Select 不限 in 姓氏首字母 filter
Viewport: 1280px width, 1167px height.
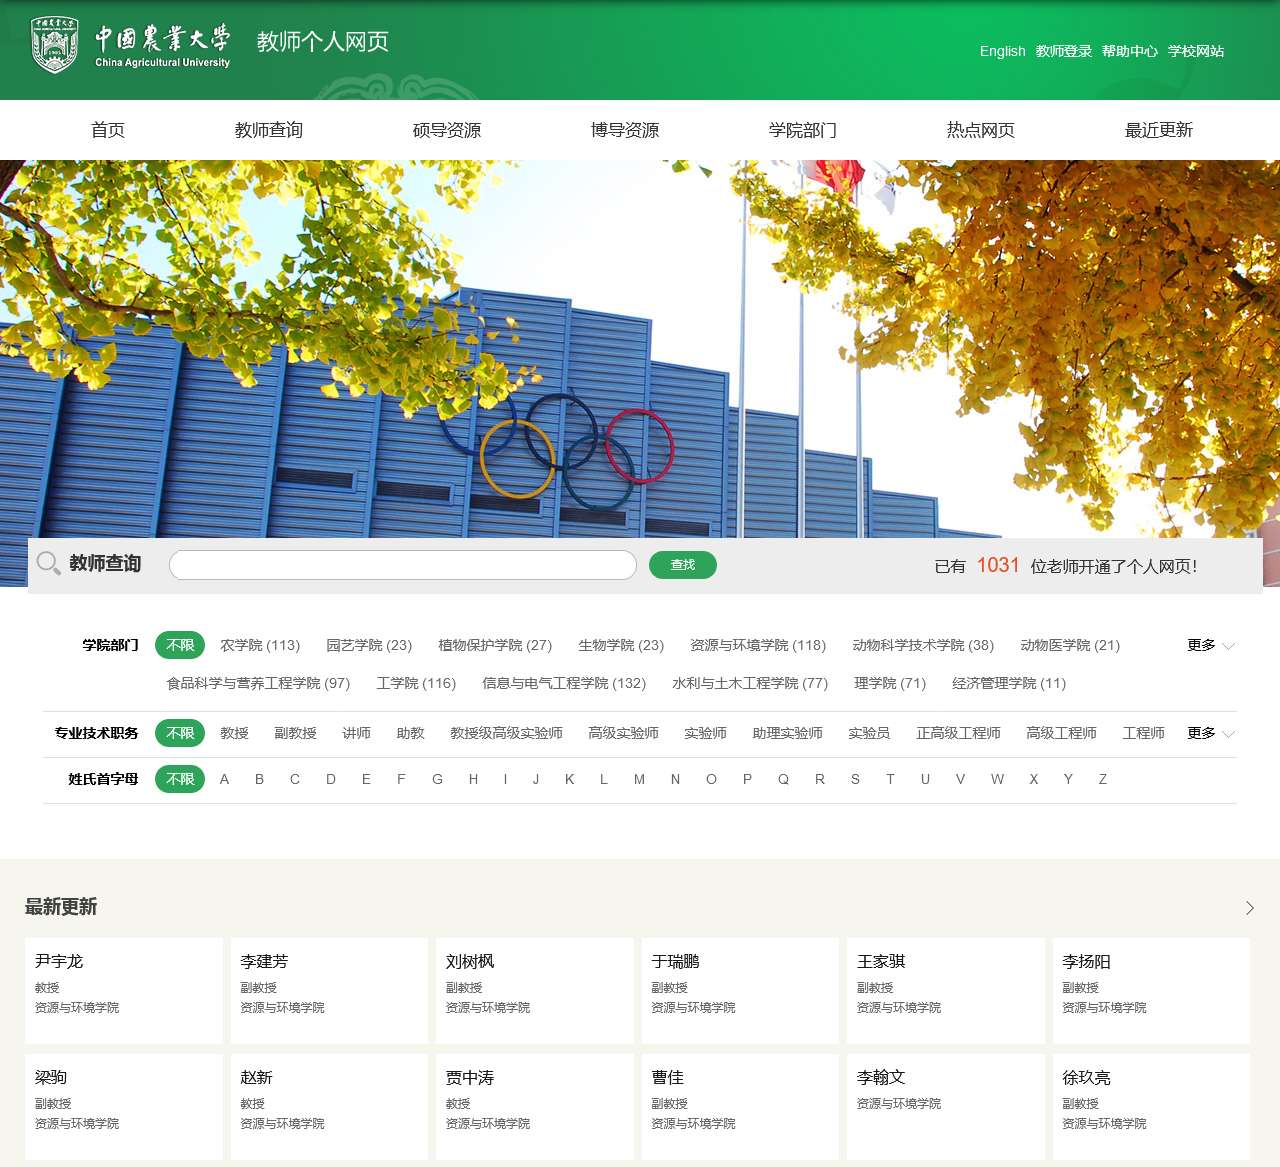coord(180,779)
